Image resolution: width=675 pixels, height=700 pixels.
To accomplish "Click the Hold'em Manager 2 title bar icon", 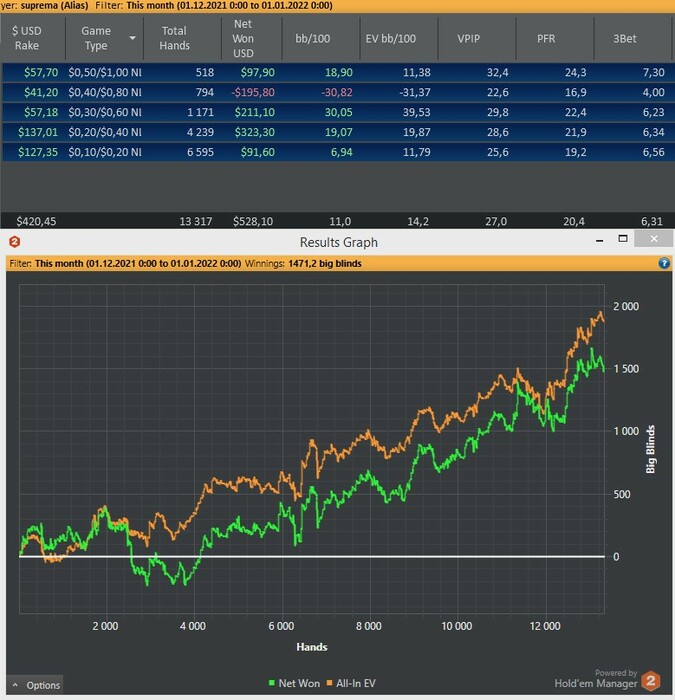I will (14, 242).
